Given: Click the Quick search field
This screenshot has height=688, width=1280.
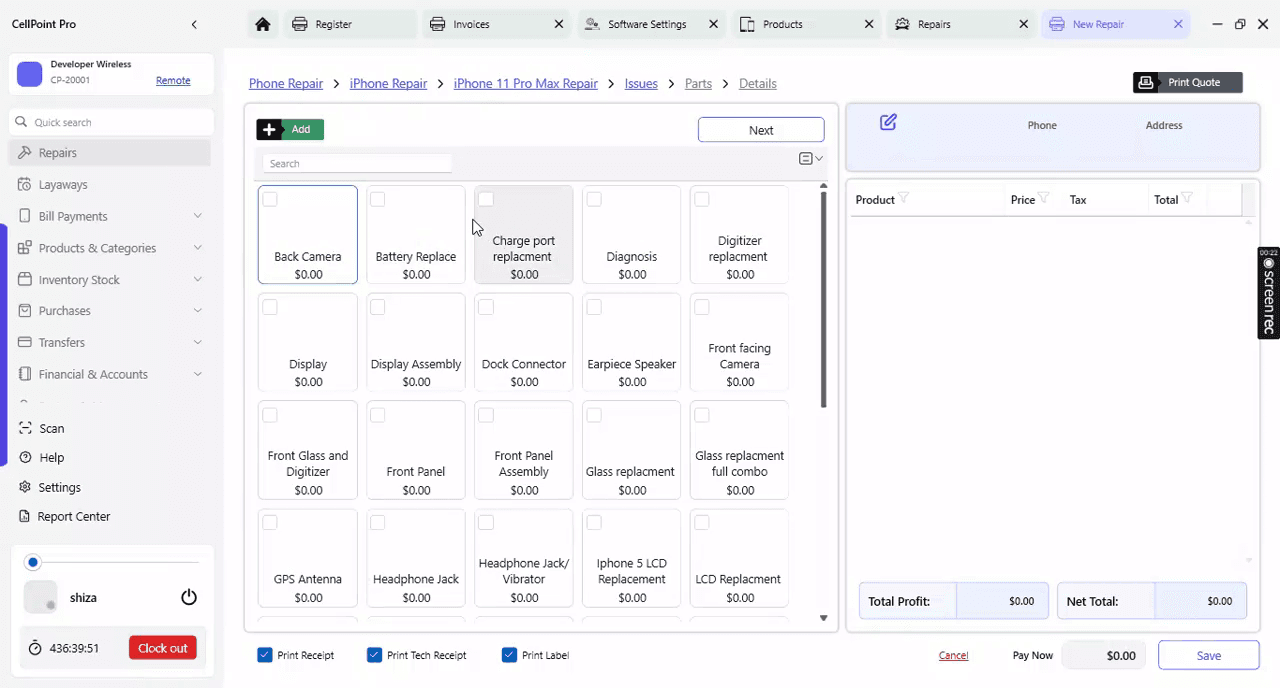Looking at the screenshot, I should click(x=111, y=122).
